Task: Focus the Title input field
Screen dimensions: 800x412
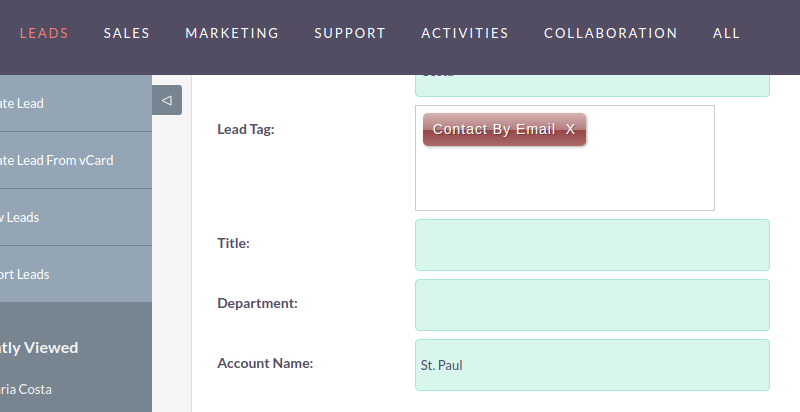Action: coord(592,245)
